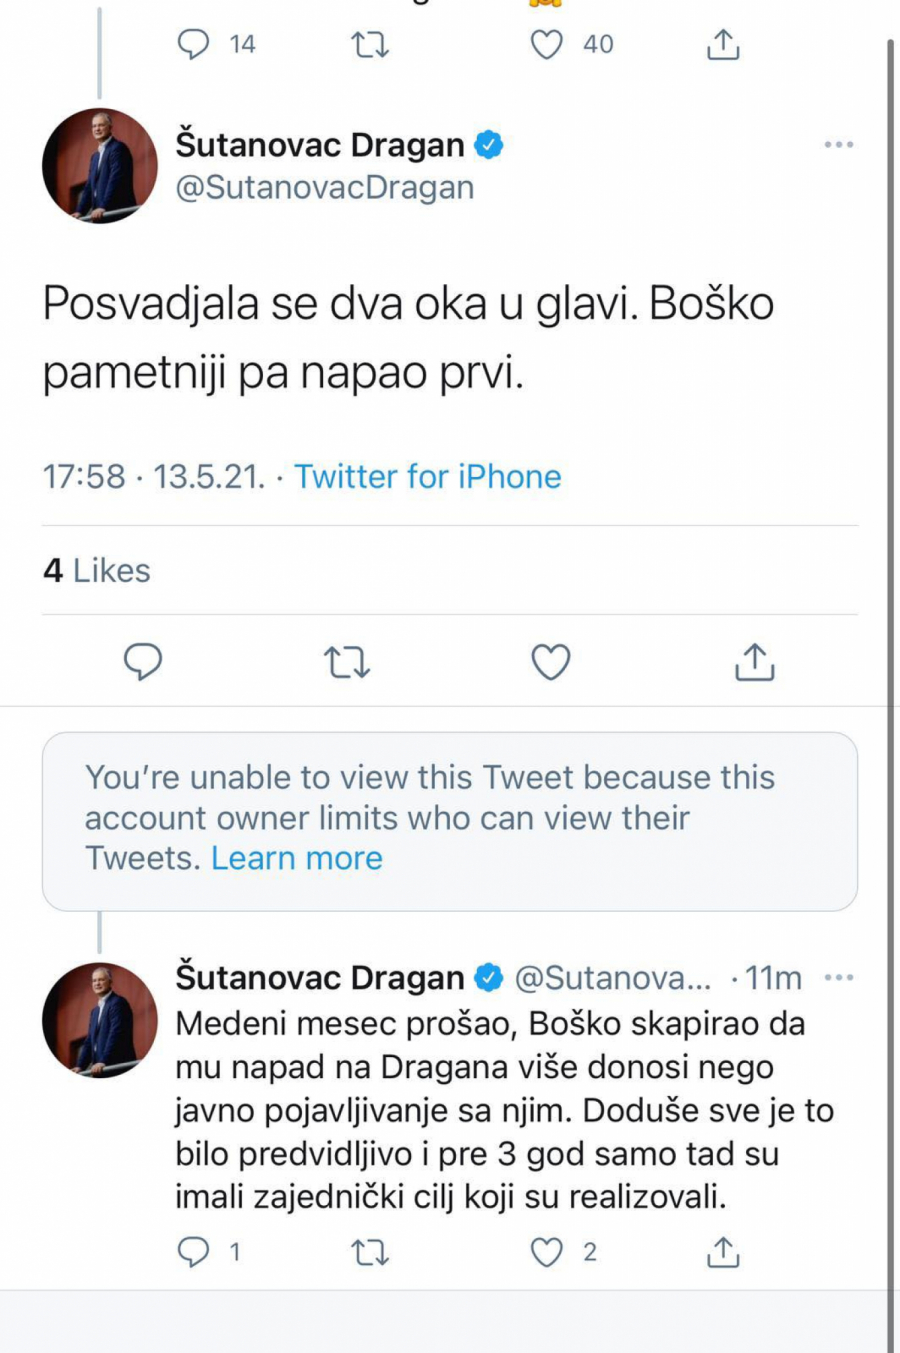Open the 'Learn more' link
This screenshot has width=900, height=1353.
(x=297, y=858)
